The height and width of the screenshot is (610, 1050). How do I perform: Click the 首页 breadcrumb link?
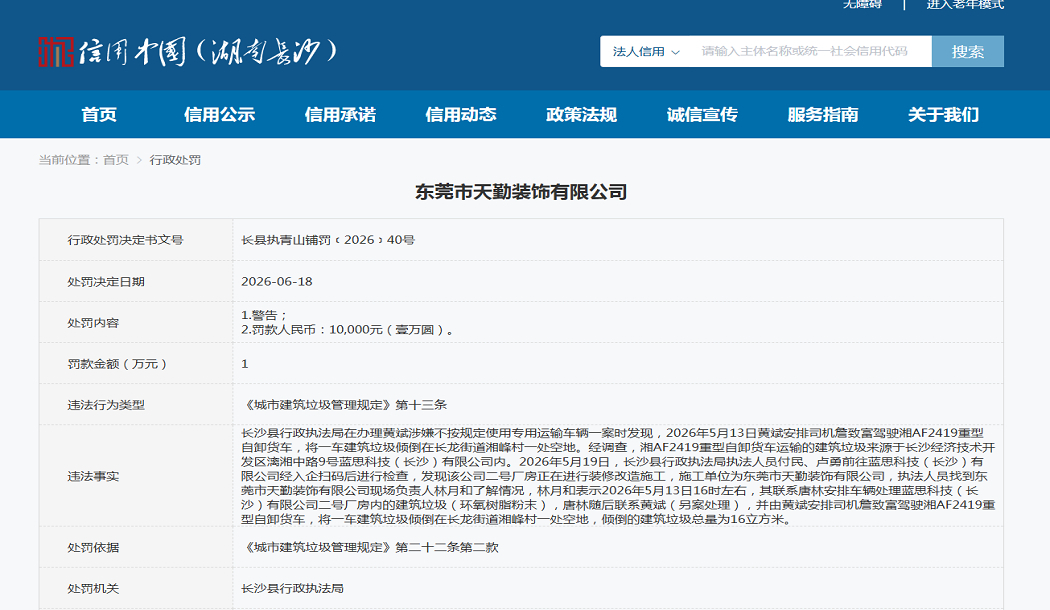(116, 160)
